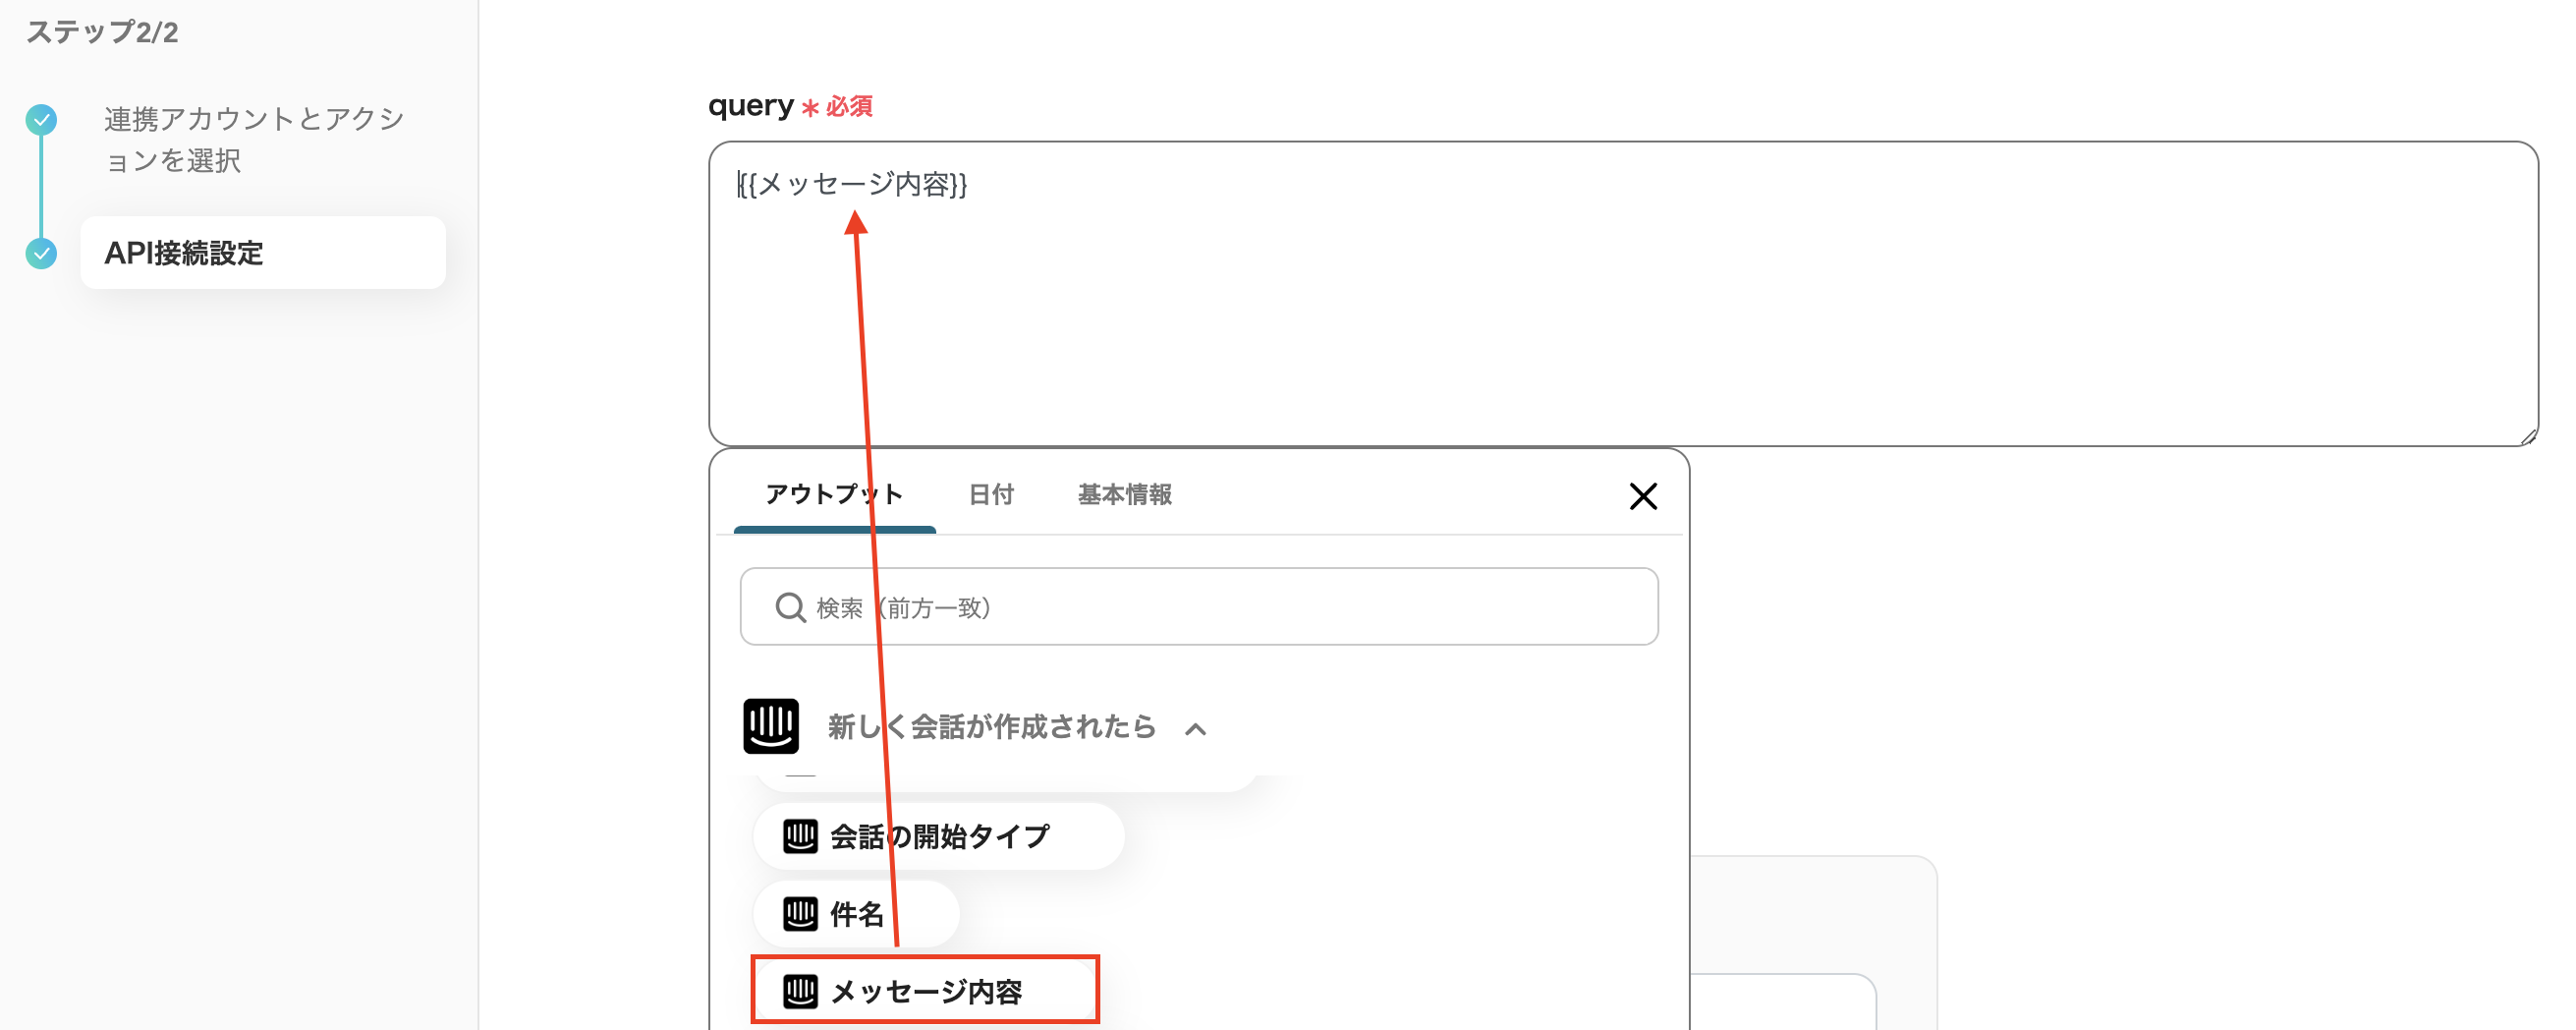Click the Intercom icon beside 新しく会話が作成されたら

[x=773, y=727]
